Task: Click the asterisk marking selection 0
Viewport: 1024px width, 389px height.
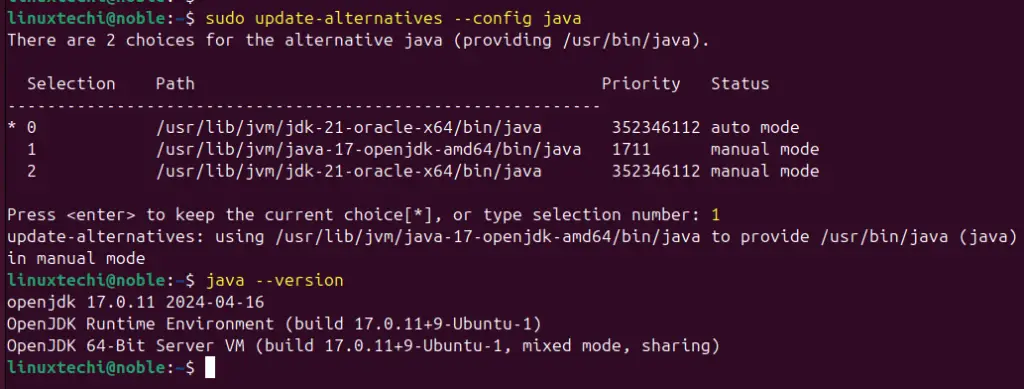Action: pos(12,128)
